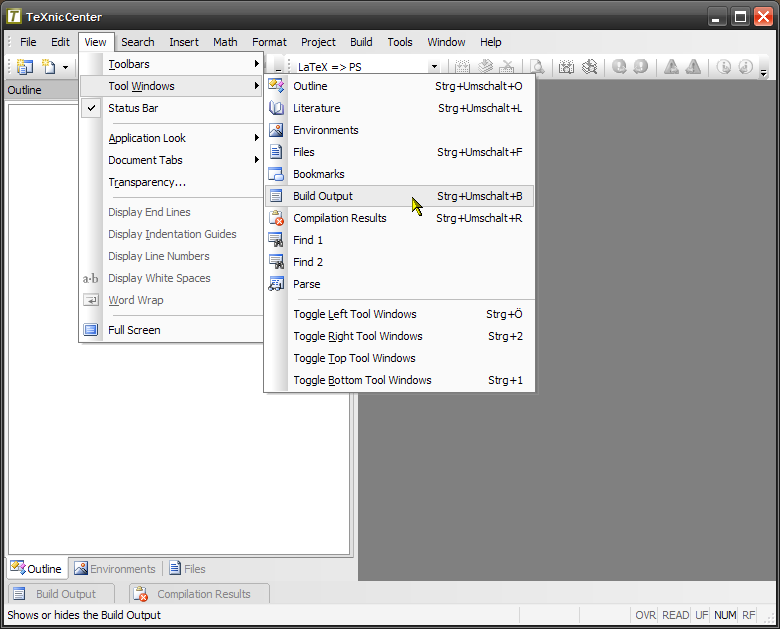Screen dimensions: 780x629
Task: Click the new project toolbar icon
Action: point(24,66)
